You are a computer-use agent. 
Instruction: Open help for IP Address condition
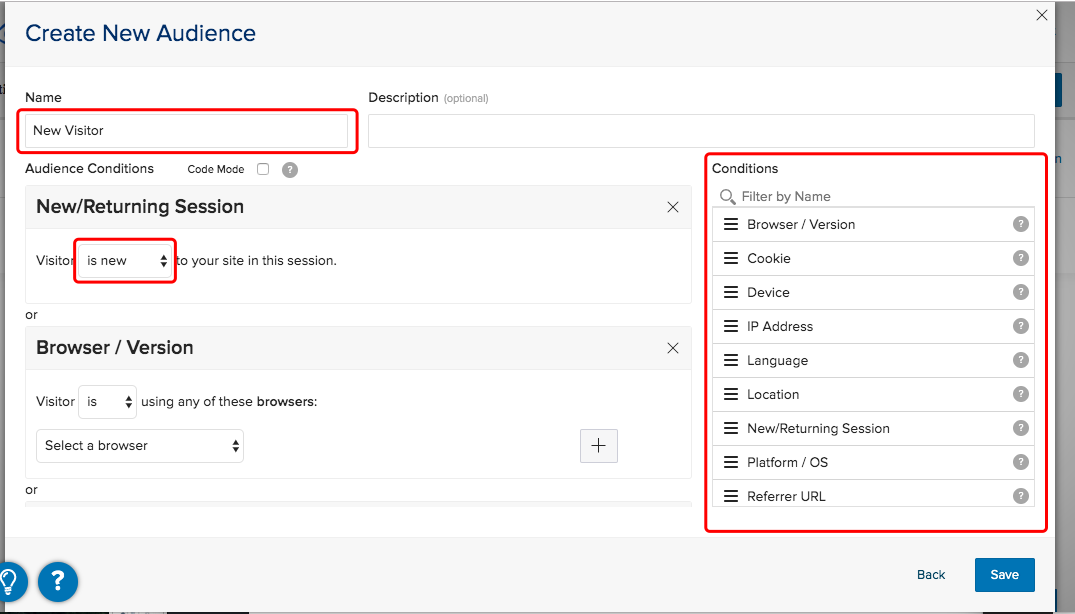pos(1021,326)
